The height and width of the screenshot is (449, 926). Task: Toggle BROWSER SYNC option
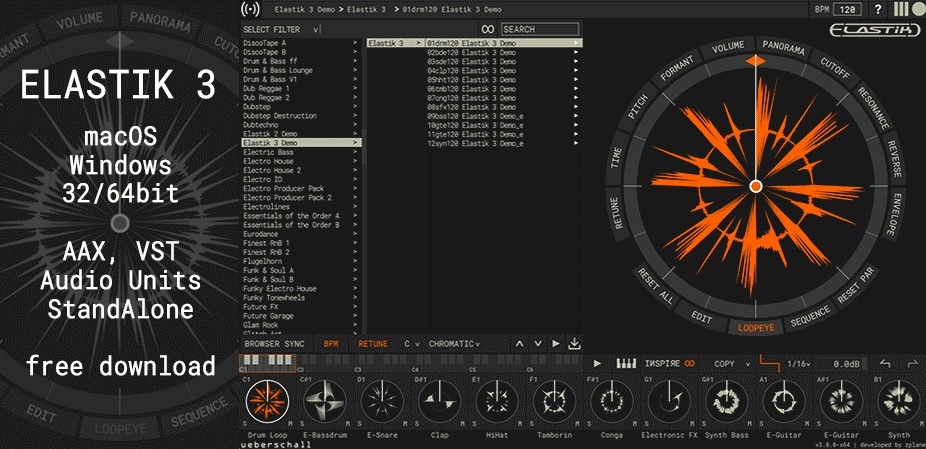pyautogui.click(x=275, y=344)
